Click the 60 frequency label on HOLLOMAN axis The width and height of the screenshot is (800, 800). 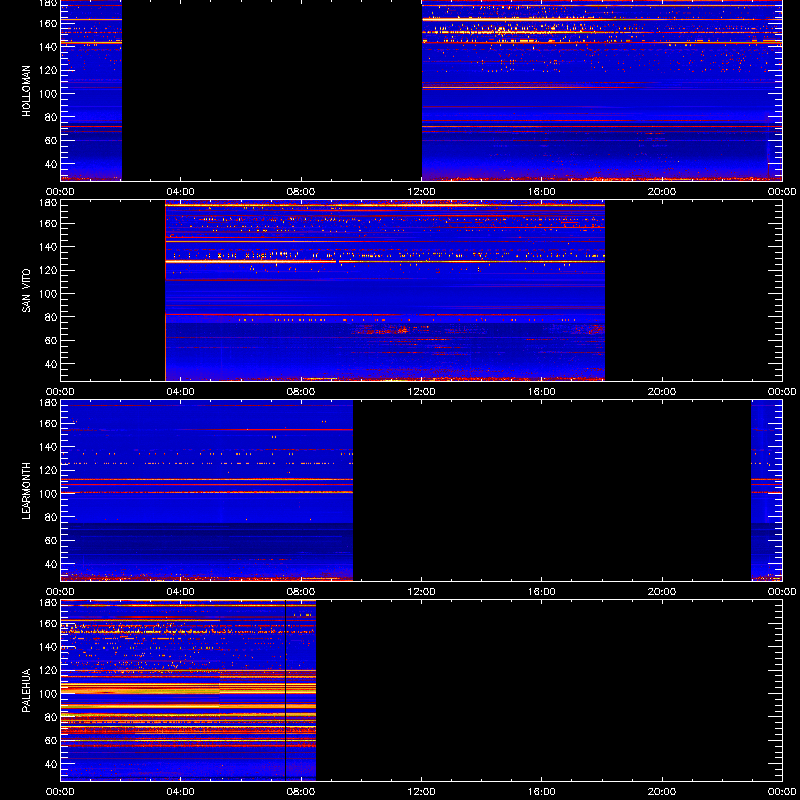pos(52,140)
